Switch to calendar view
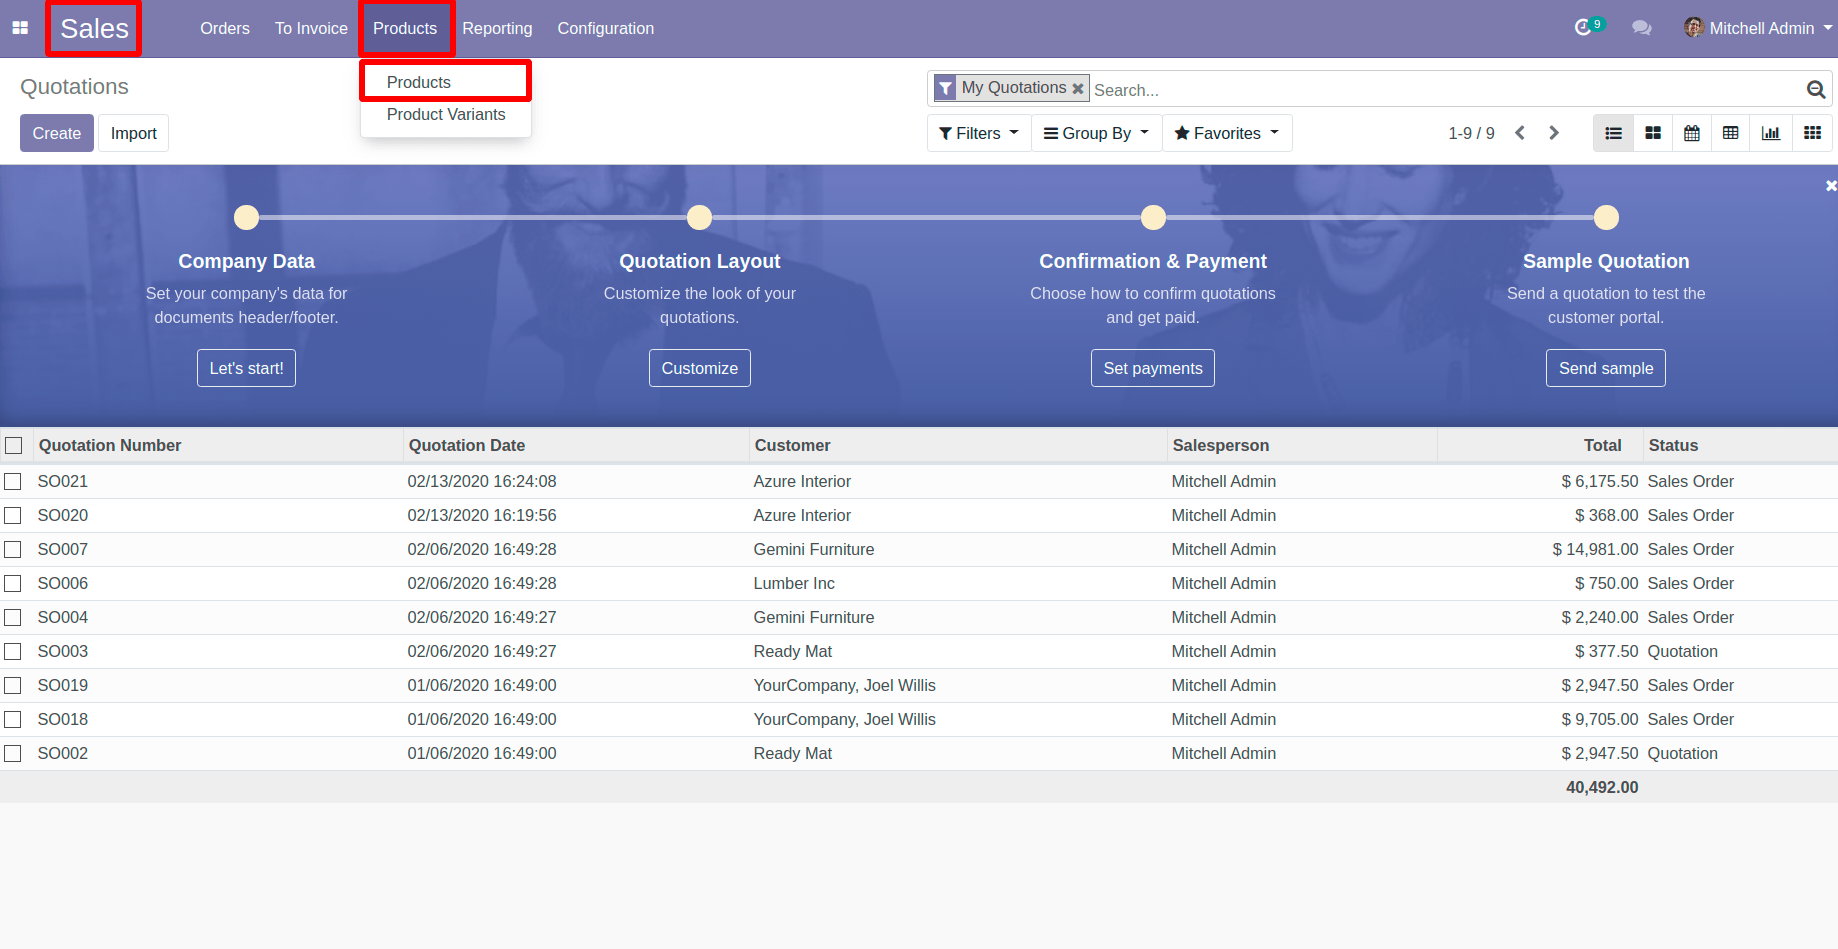 click(1692, 133)
